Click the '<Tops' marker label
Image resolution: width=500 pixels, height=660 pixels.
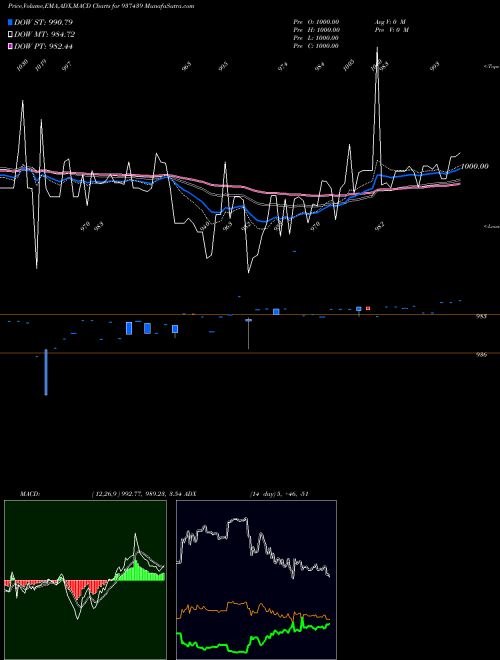click(491, 67)
